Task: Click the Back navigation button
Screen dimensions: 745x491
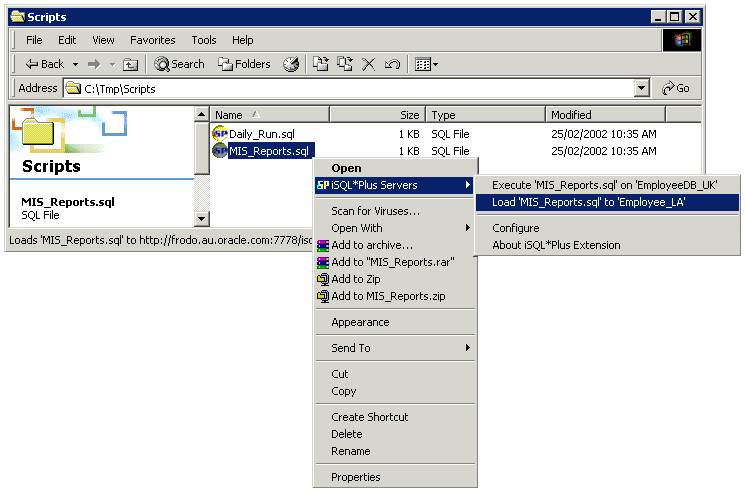Action: (43, 64)
